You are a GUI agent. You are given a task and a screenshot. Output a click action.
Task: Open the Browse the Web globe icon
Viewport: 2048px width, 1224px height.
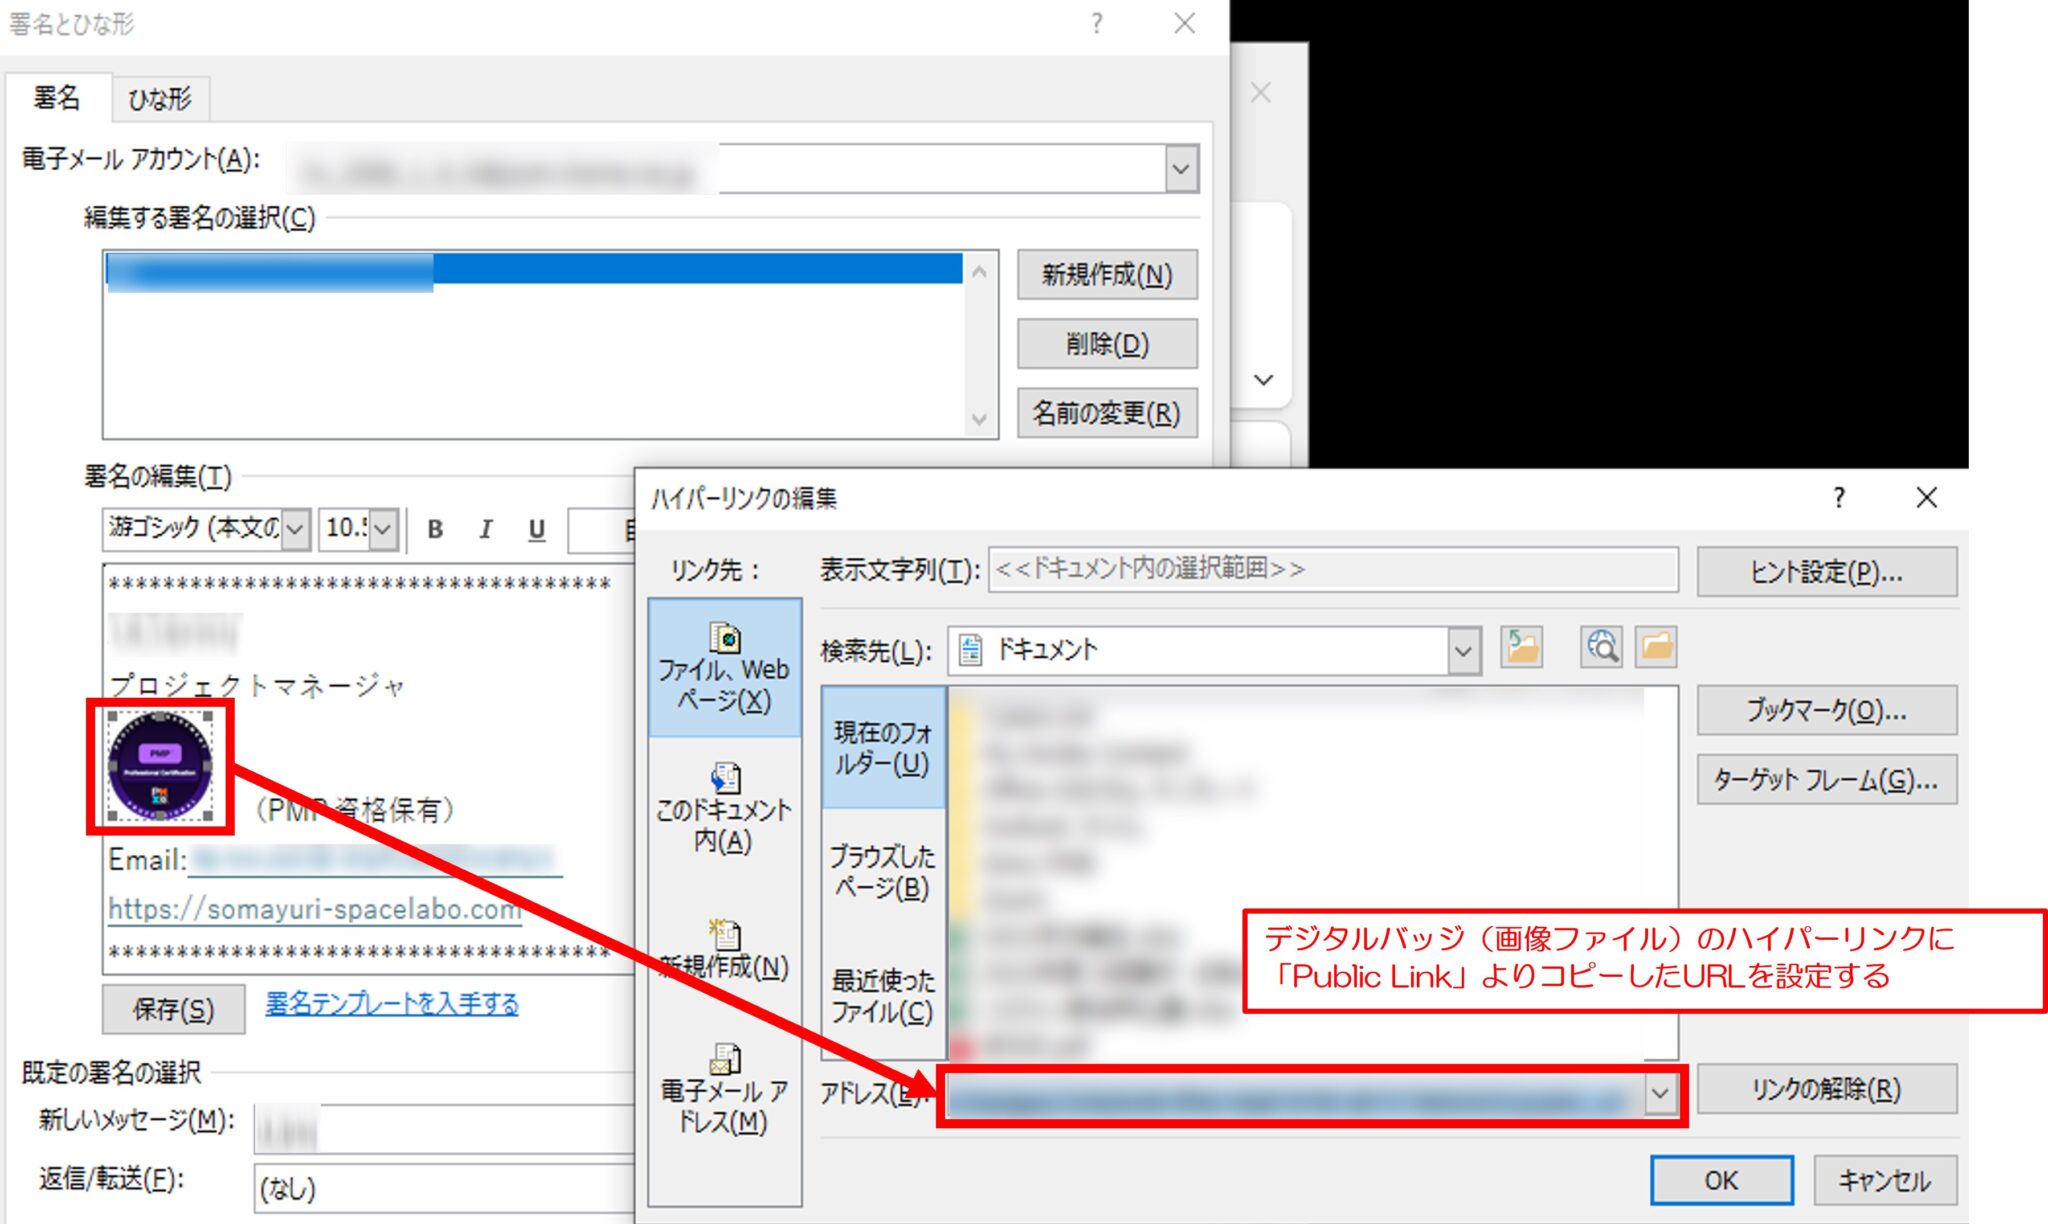pyautogui.click(x=1600, y=648)
